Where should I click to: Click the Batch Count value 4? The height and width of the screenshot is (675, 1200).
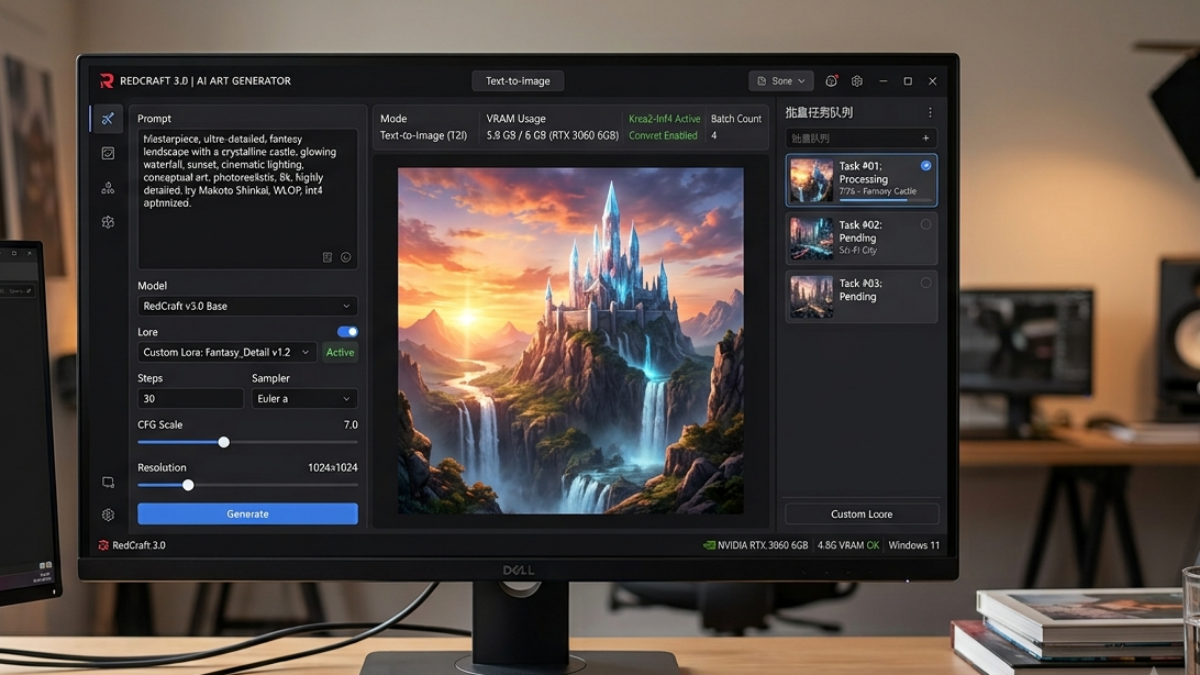pos(714,135)
